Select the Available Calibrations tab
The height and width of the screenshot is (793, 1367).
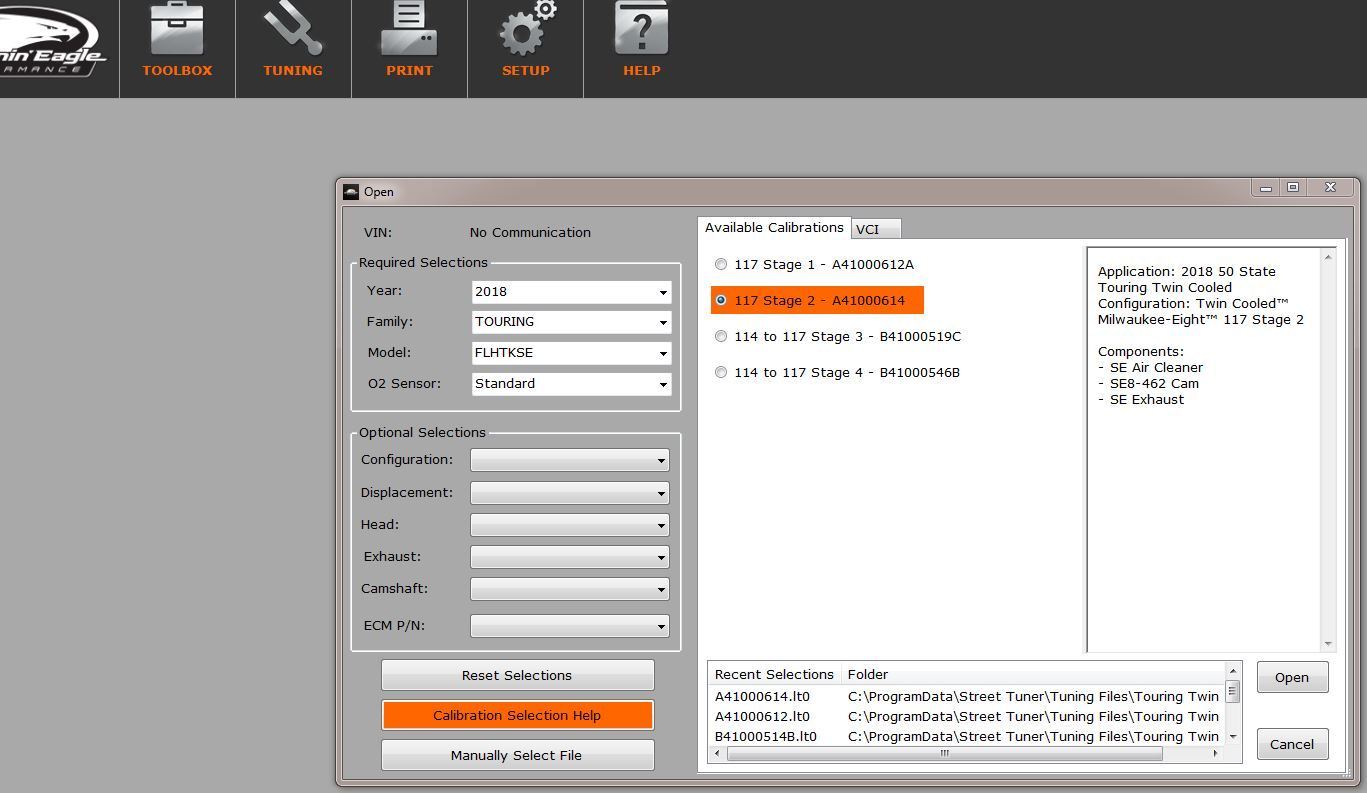[774, 228]
